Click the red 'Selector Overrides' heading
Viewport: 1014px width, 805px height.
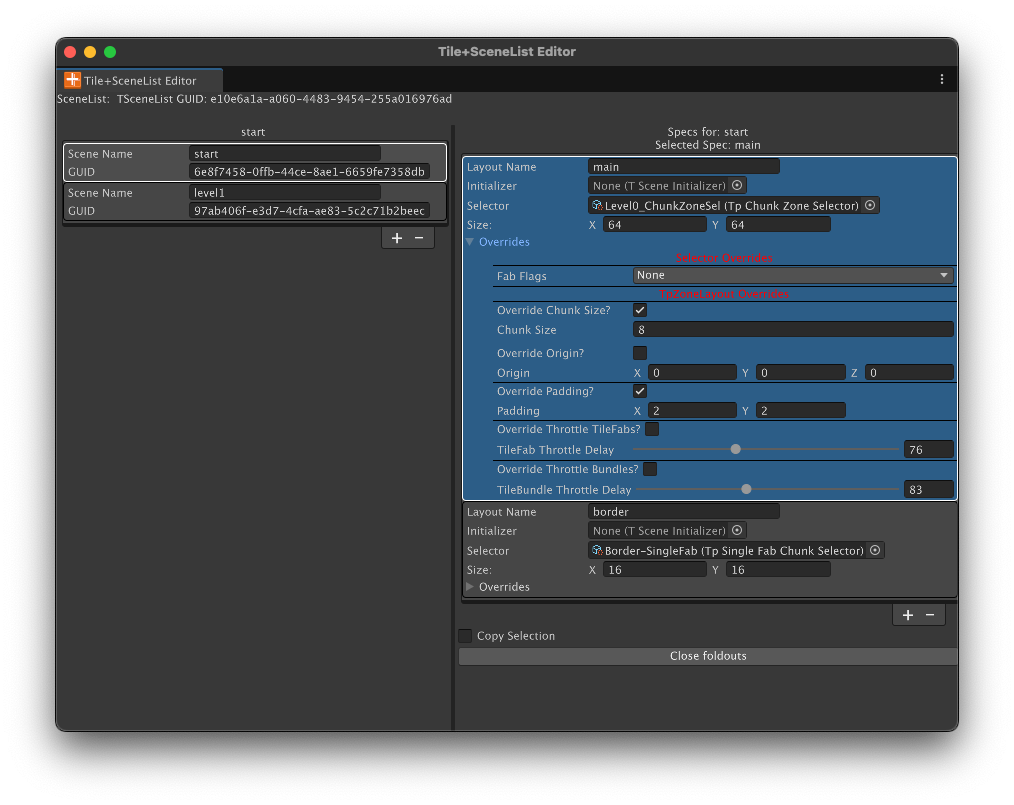(x=724, y=258)
